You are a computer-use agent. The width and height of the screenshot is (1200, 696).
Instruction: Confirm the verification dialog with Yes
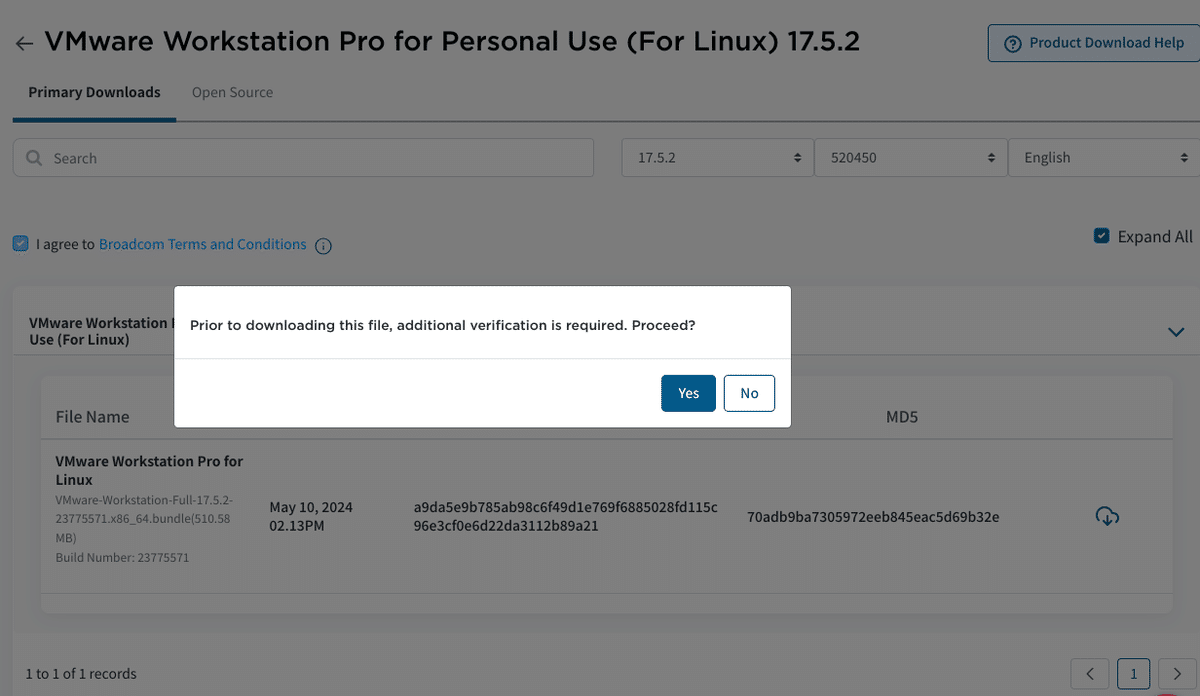(688, 393)
